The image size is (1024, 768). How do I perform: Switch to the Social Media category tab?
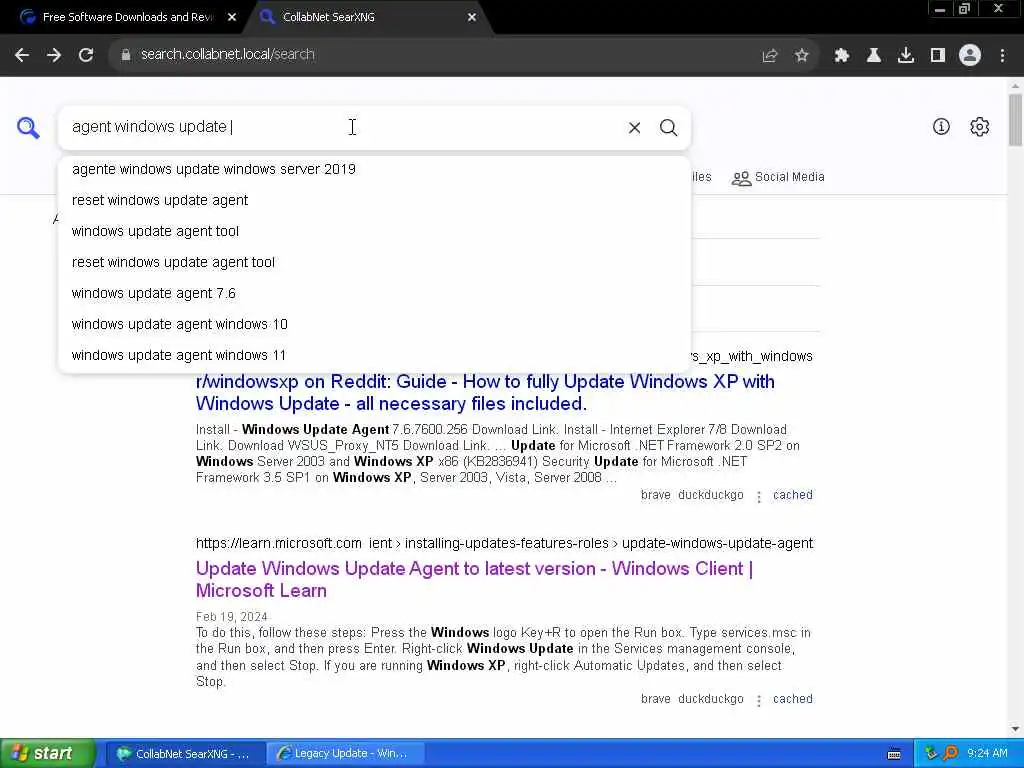click(778, 177)
